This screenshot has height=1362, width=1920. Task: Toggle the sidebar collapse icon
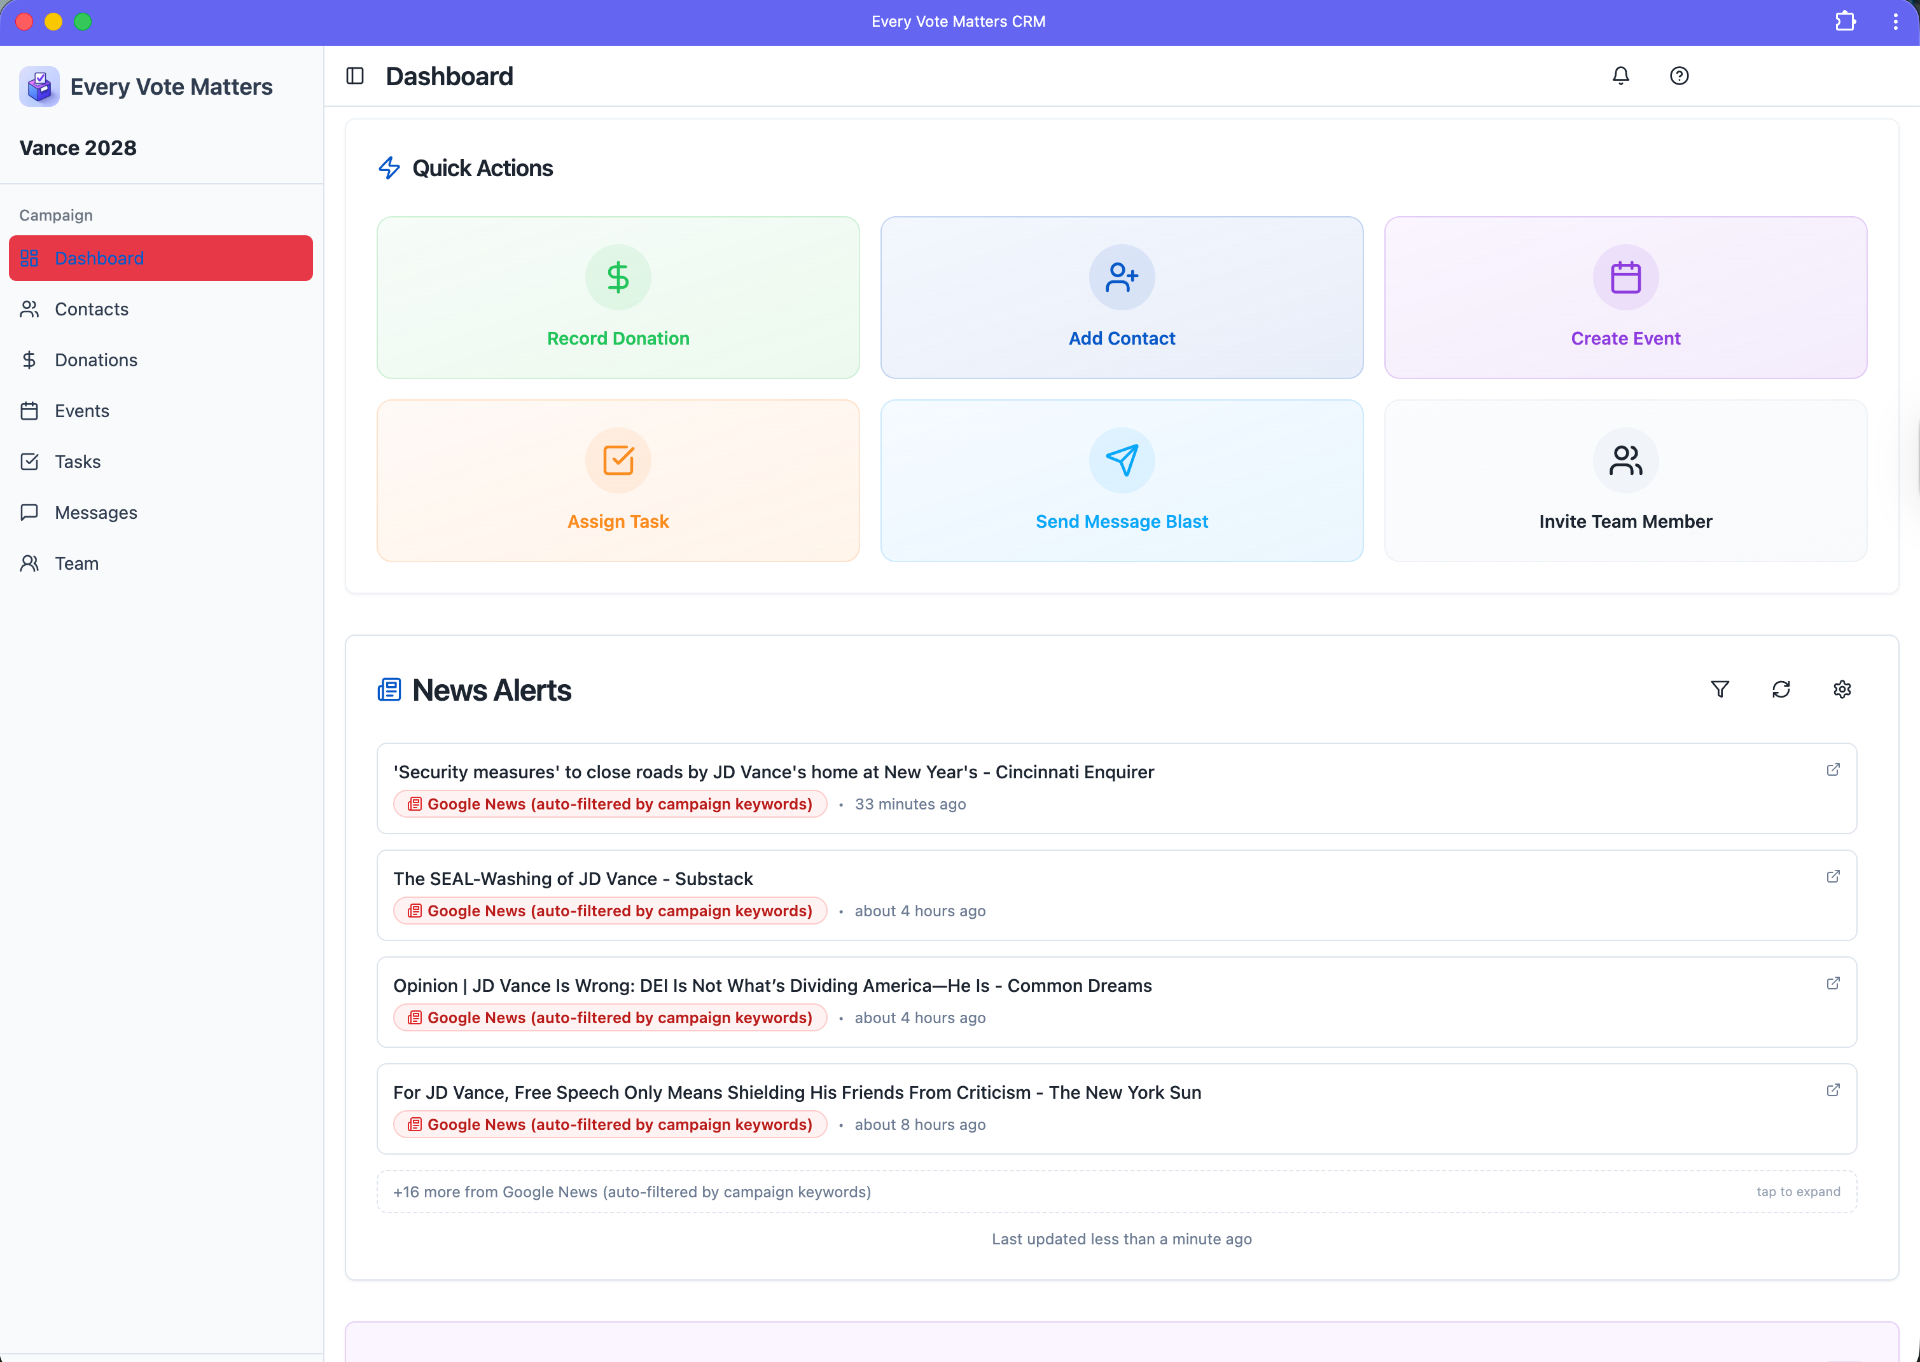click(355, 76)
